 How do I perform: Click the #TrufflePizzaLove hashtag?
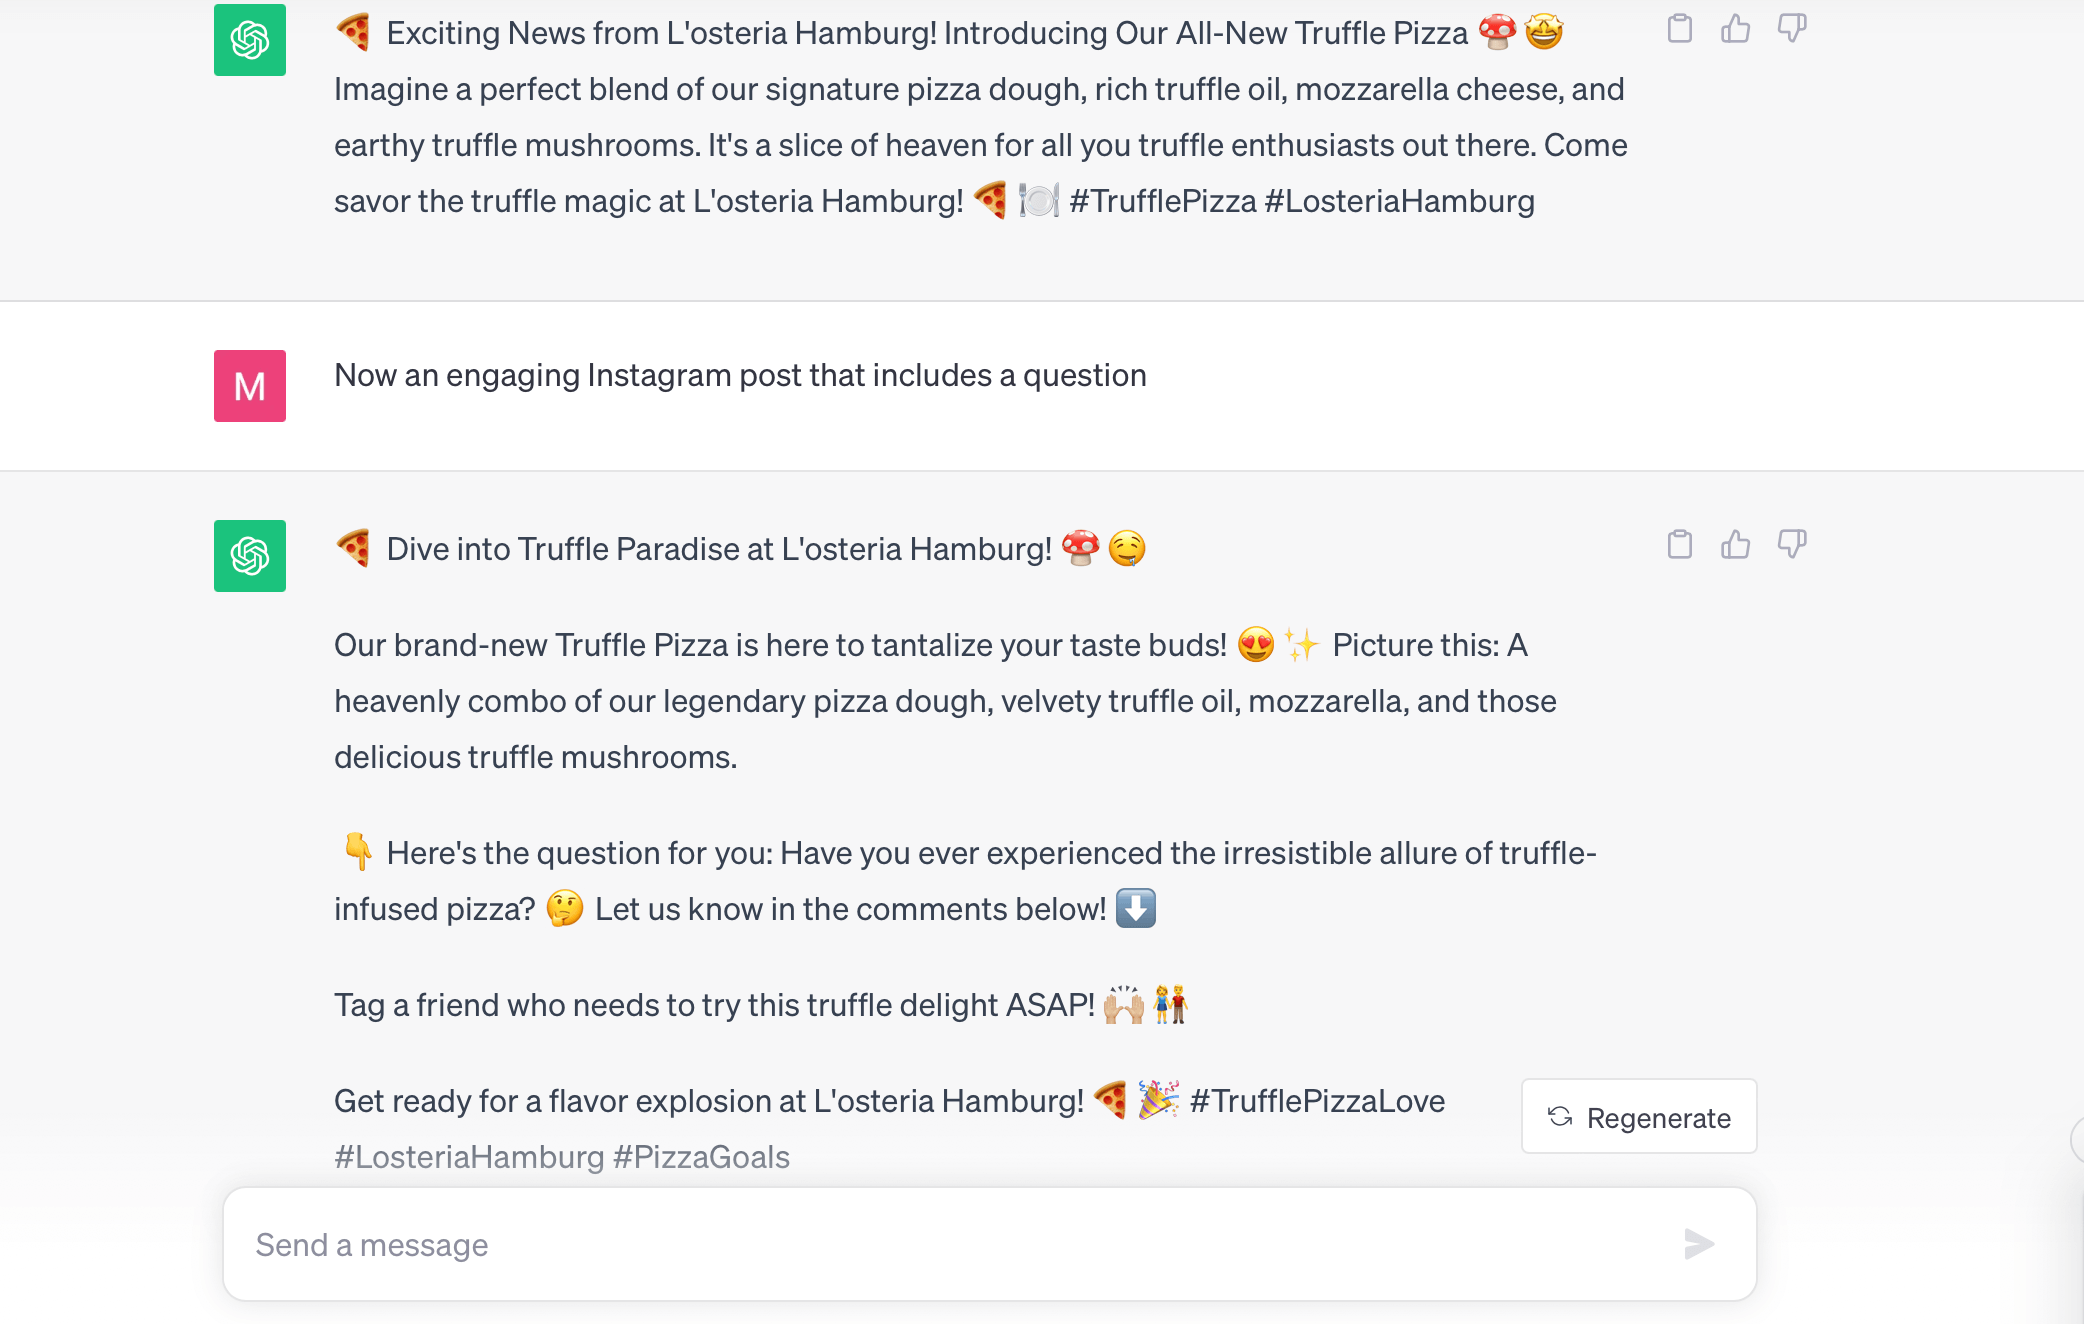pyautogui.click(x=1317, y=1101)
